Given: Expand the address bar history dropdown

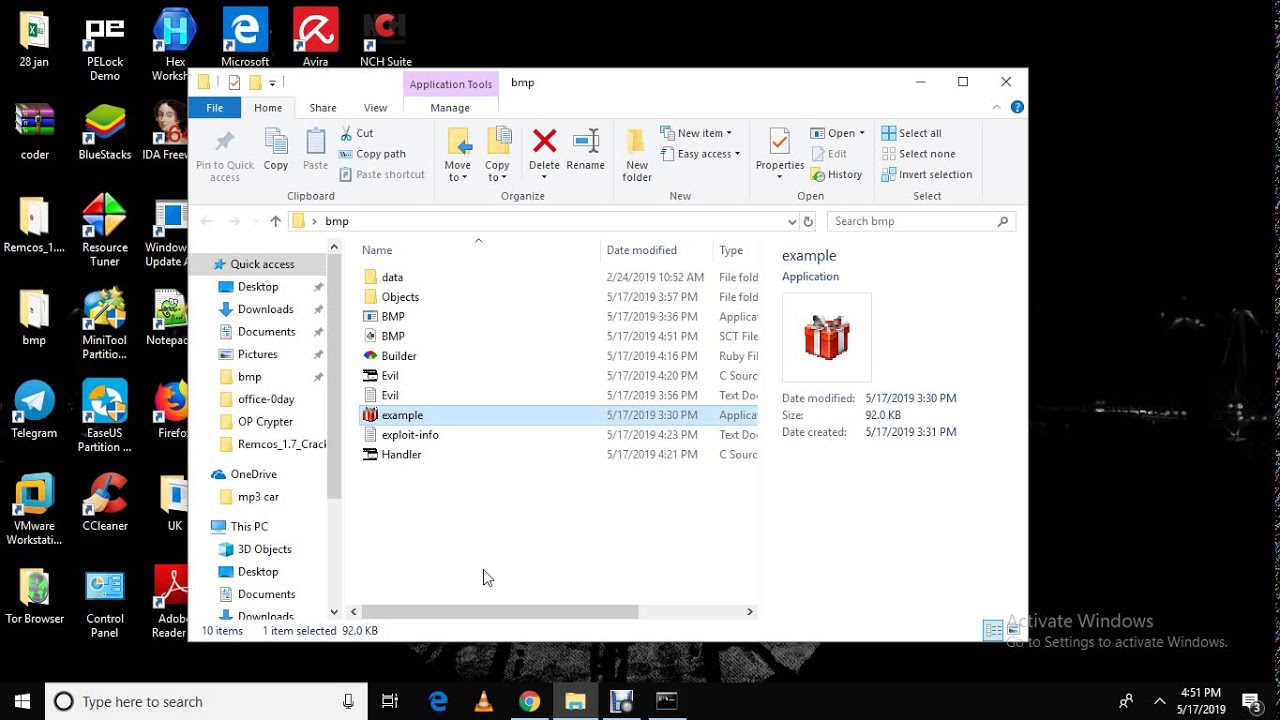Looking at the screenshot, I should 792,221.
